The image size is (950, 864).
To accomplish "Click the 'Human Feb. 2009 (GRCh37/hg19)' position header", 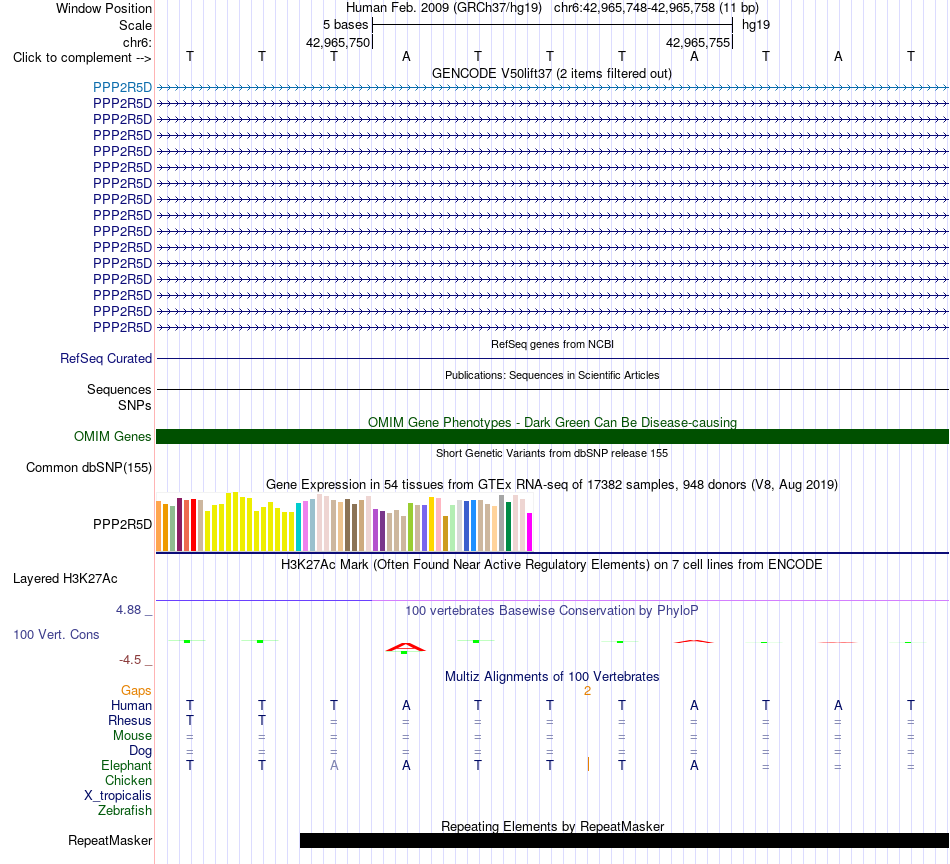I will tap(443, 8).
